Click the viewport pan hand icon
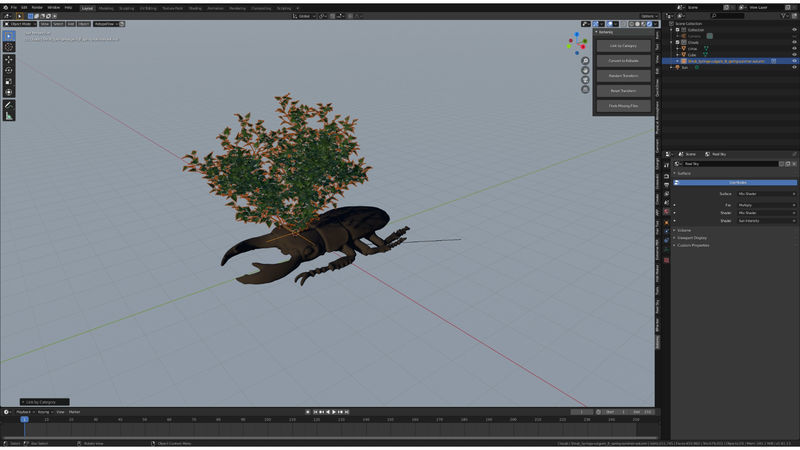The height and width of the screenshot is (450, 800). pyautogui.click(x=585, y=70)
